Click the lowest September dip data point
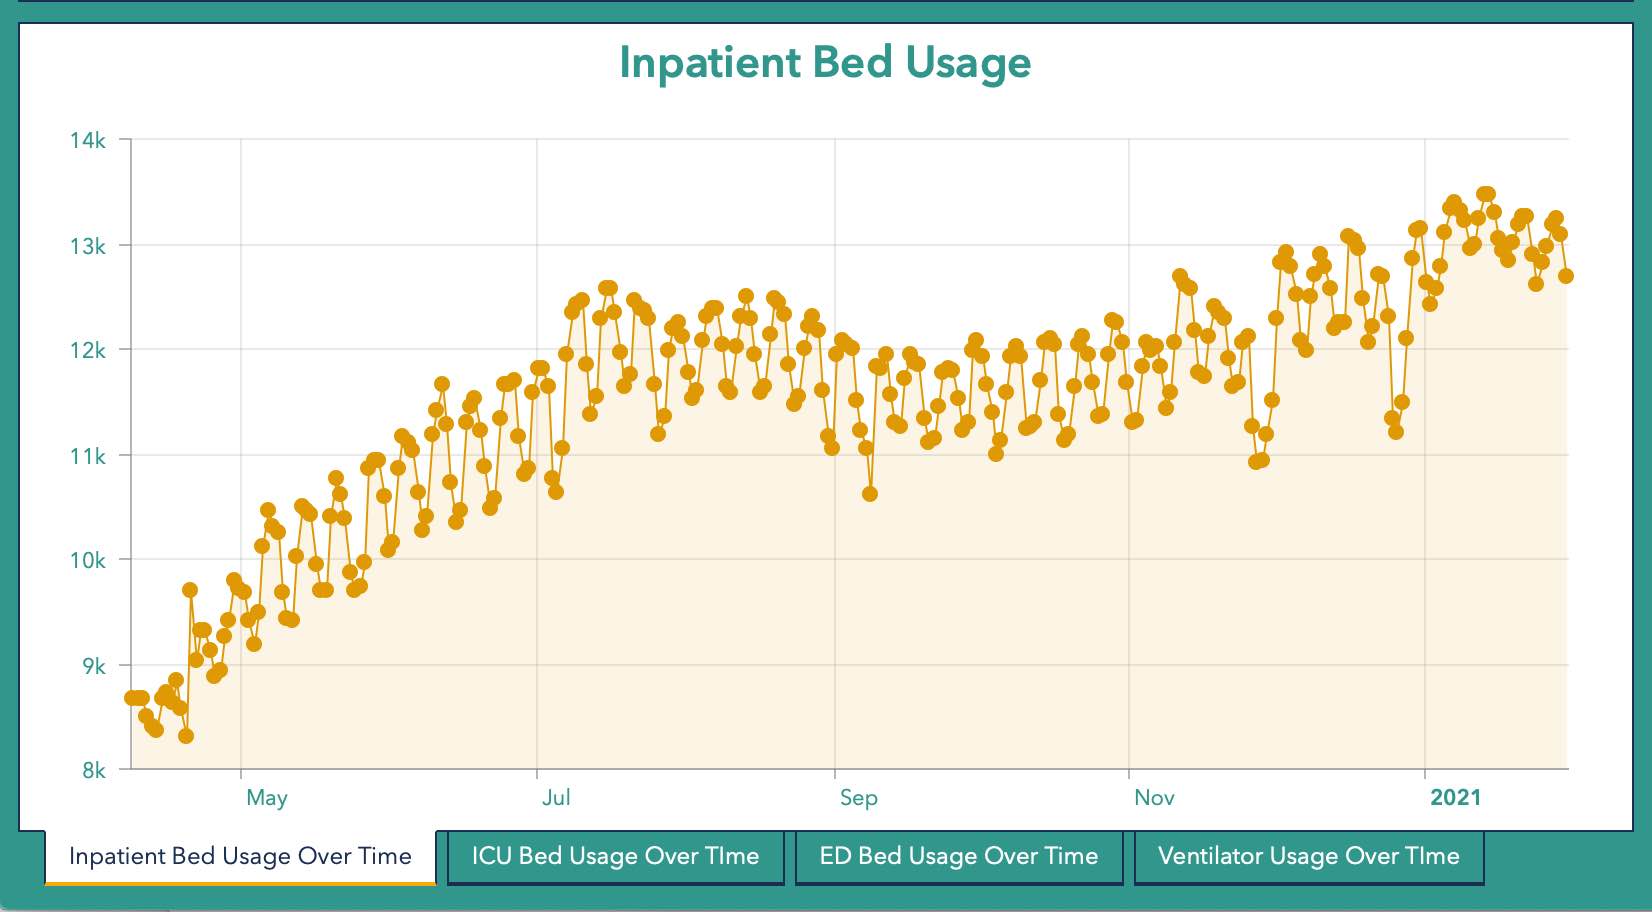The width and height of the screenshot is (1652, 912). coord(870,494)
